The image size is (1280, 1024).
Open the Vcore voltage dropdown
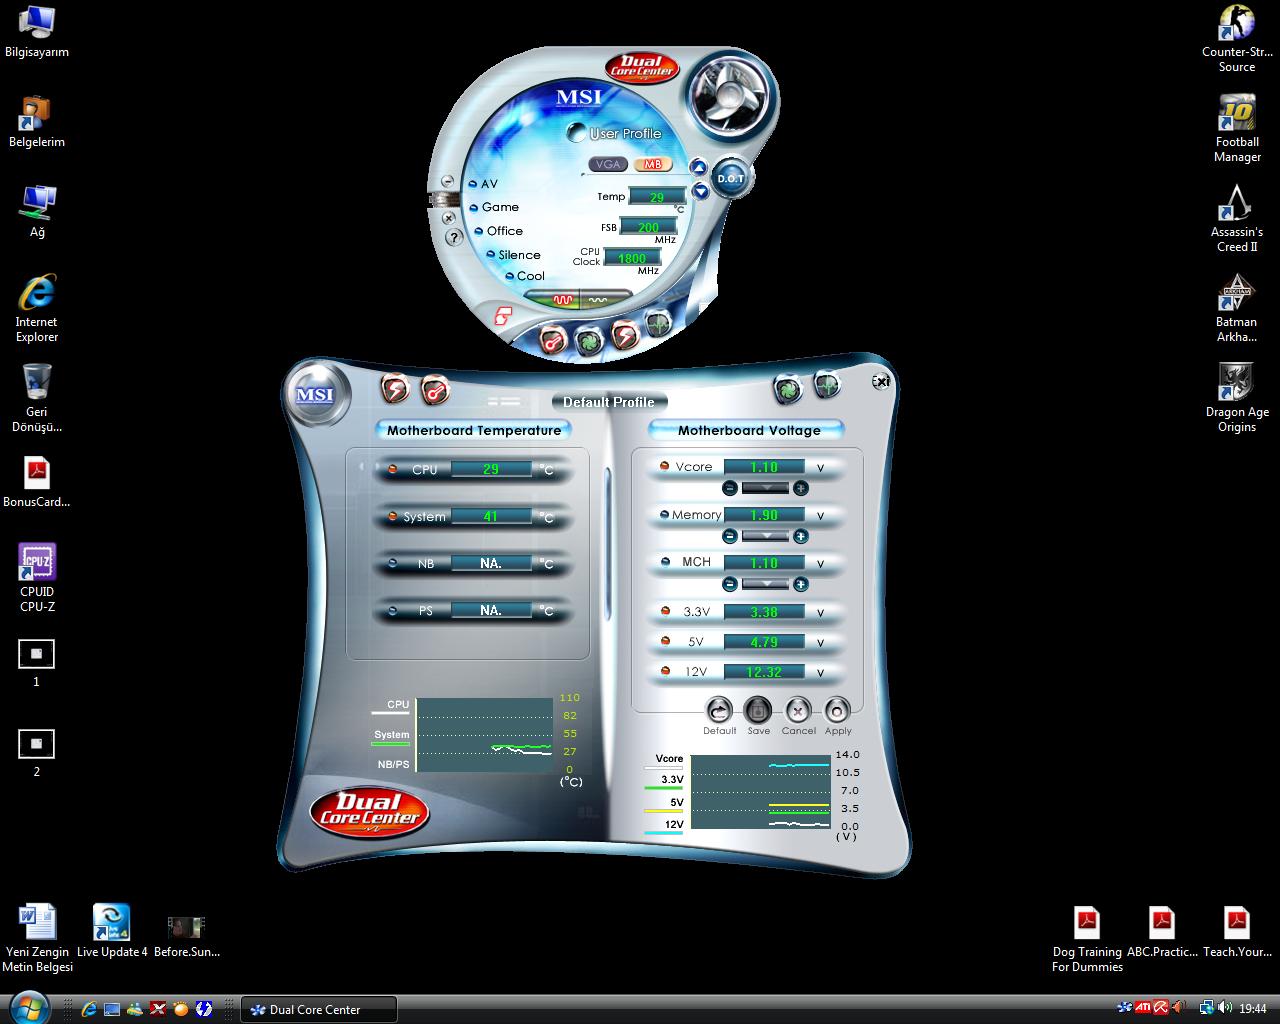[x=765, y=488]
